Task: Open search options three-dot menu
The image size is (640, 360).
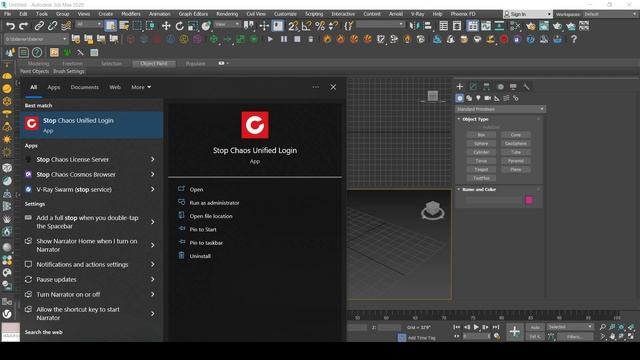Action: [316, 87]
